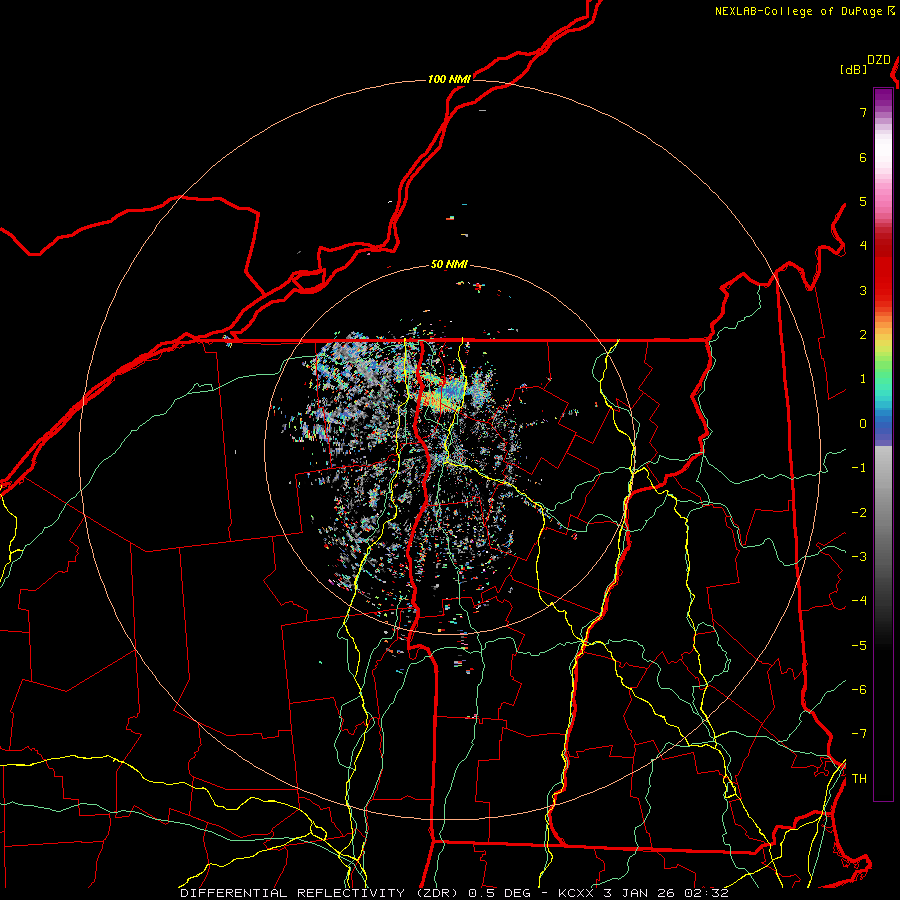
Task: Select the positive 5 dB scale value
Action: tap(863, 201)
